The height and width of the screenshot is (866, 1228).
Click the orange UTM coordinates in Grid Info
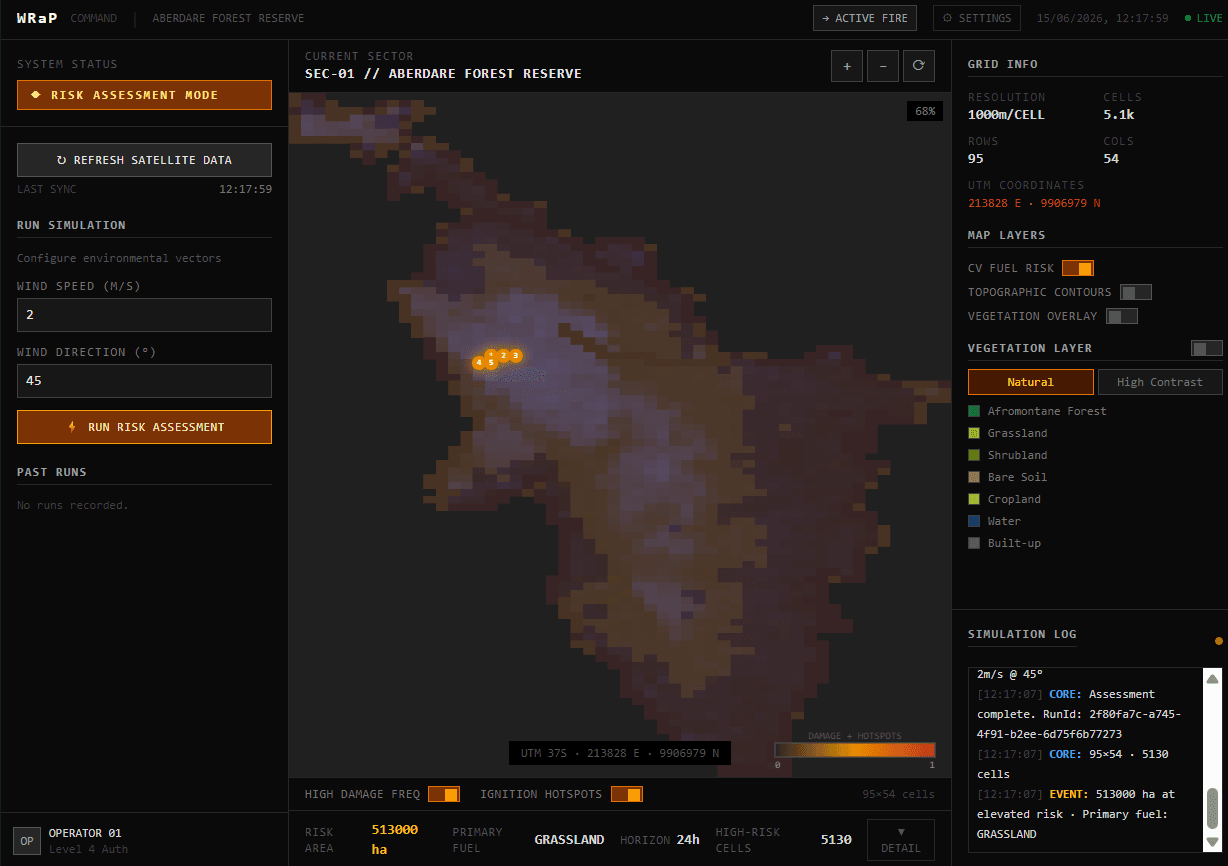(x=1034, y=203)
